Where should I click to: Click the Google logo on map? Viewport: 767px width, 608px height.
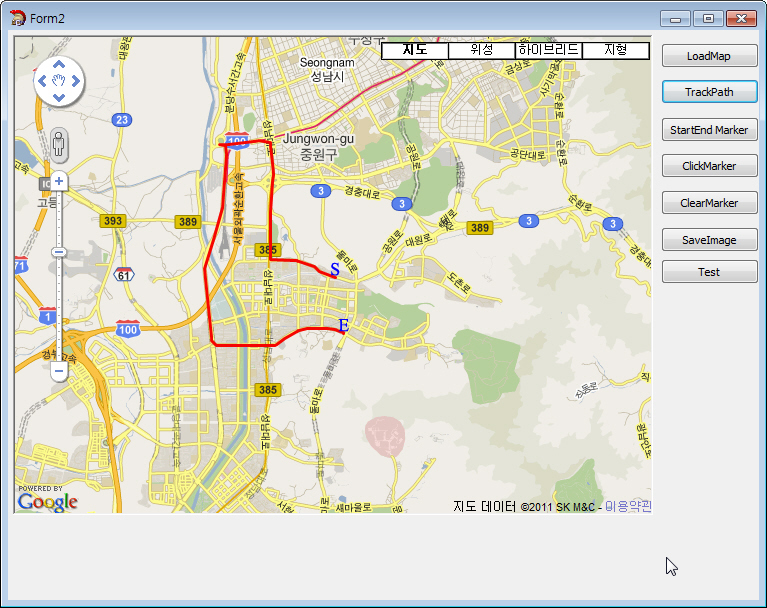[47, 501]
